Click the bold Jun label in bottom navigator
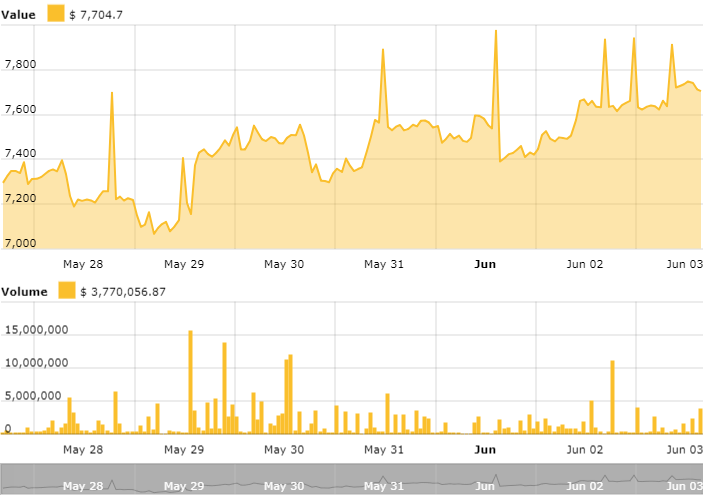703x500 pixels. tap(485, 486)
